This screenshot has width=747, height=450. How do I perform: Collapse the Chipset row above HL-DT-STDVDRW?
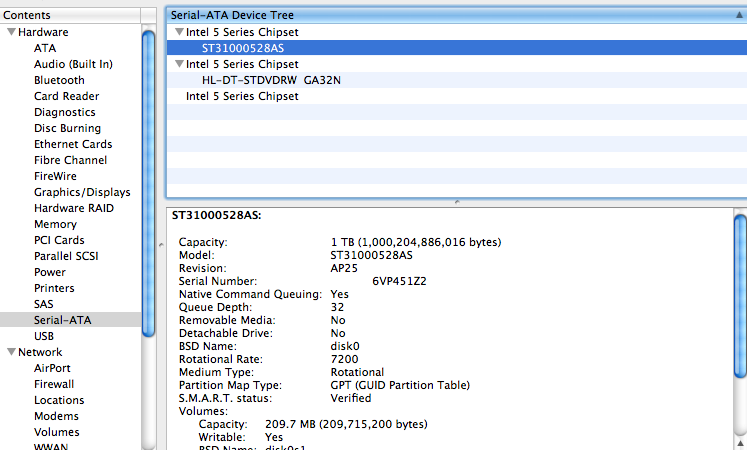point(179,64)
